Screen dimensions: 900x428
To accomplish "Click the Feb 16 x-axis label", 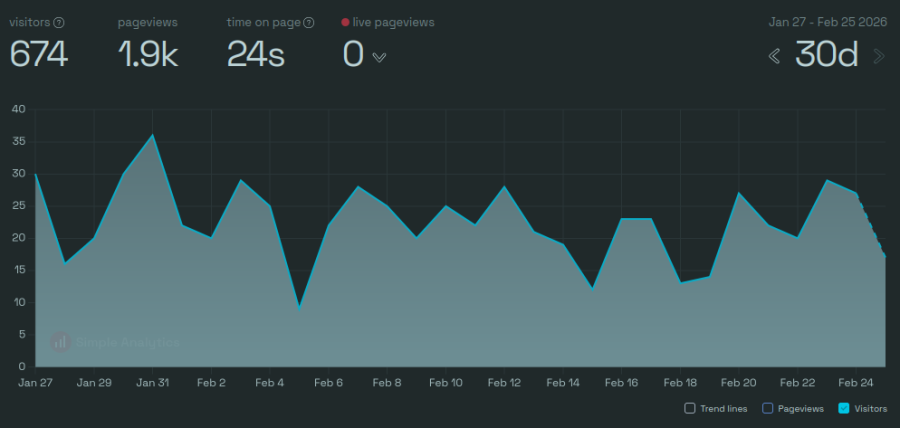I will click(621, 383).
